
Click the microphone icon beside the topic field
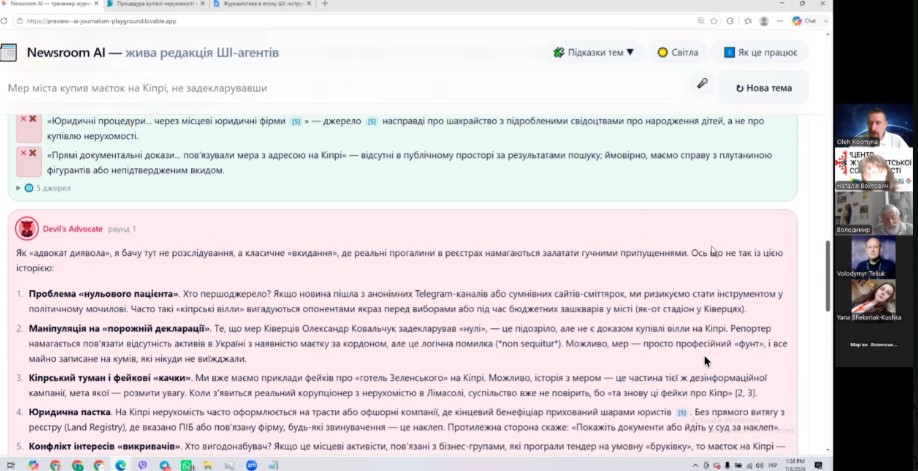(x=702, y=83)
